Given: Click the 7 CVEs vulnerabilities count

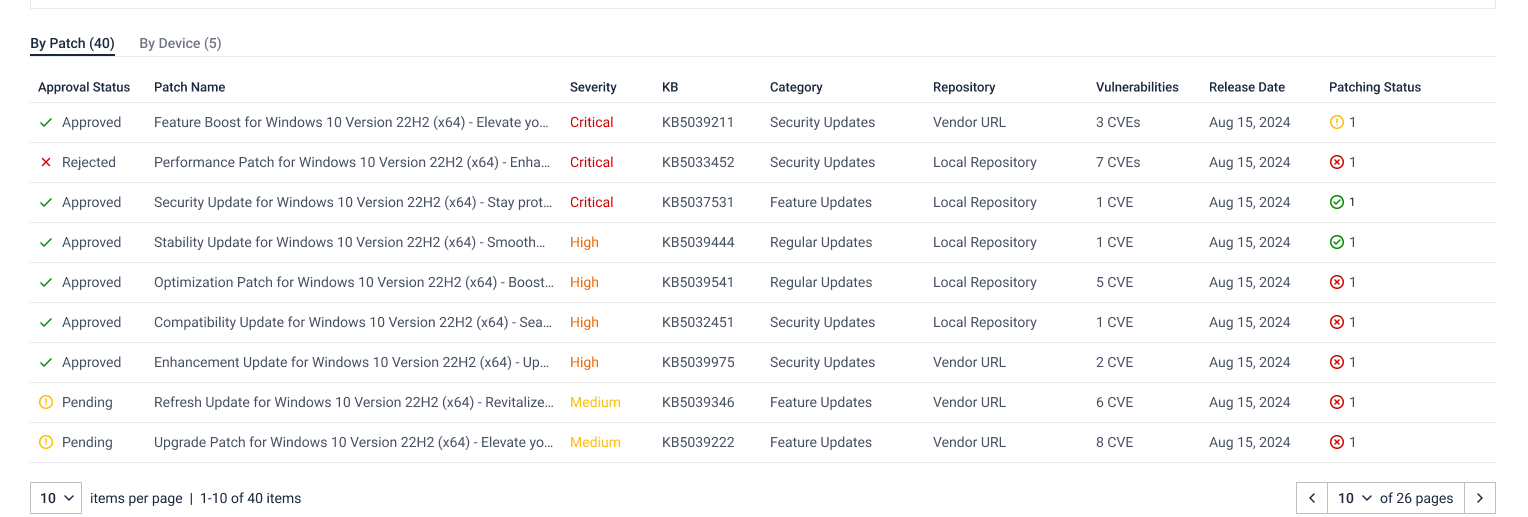Looking at the screenshot, I should point(1118,162).
